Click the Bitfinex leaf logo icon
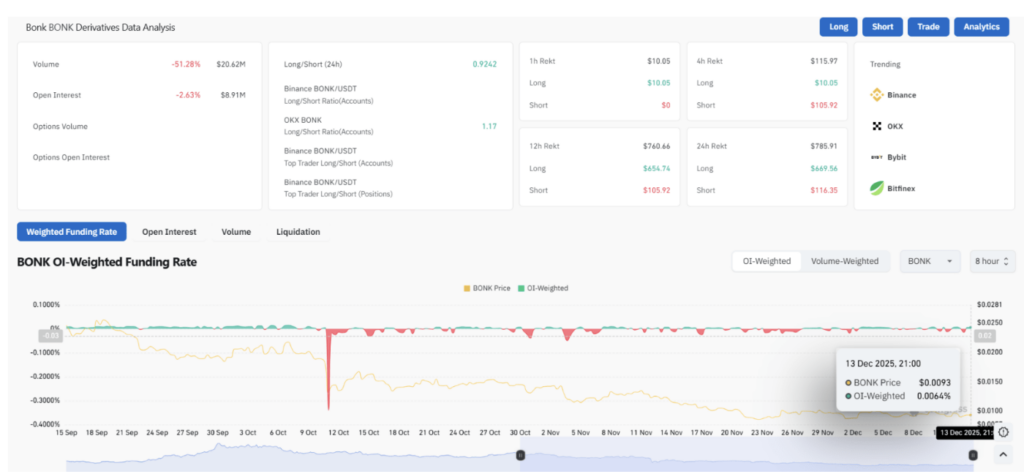This screenshot has height=474, width=1024. tap(876, 188)
